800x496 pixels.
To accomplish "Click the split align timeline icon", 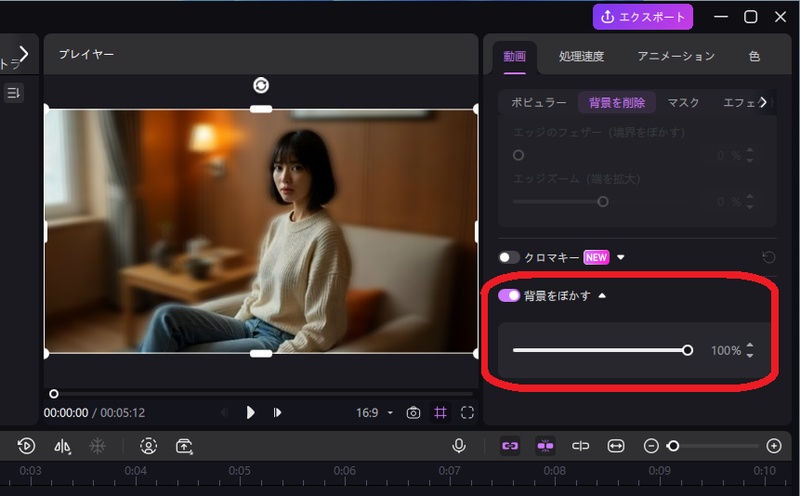I will [580, 446].
